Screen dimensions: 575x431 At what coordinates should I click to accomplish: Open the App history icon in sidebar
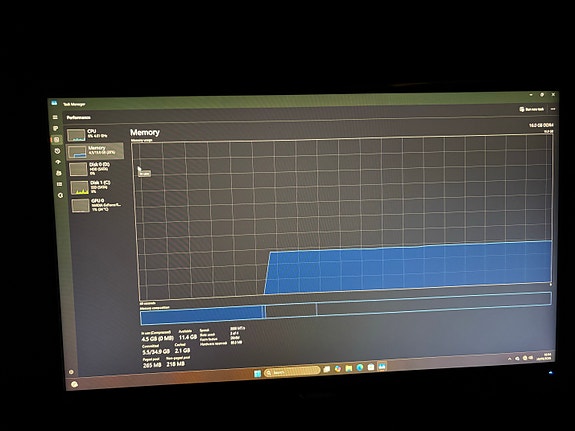coord(57,151)
